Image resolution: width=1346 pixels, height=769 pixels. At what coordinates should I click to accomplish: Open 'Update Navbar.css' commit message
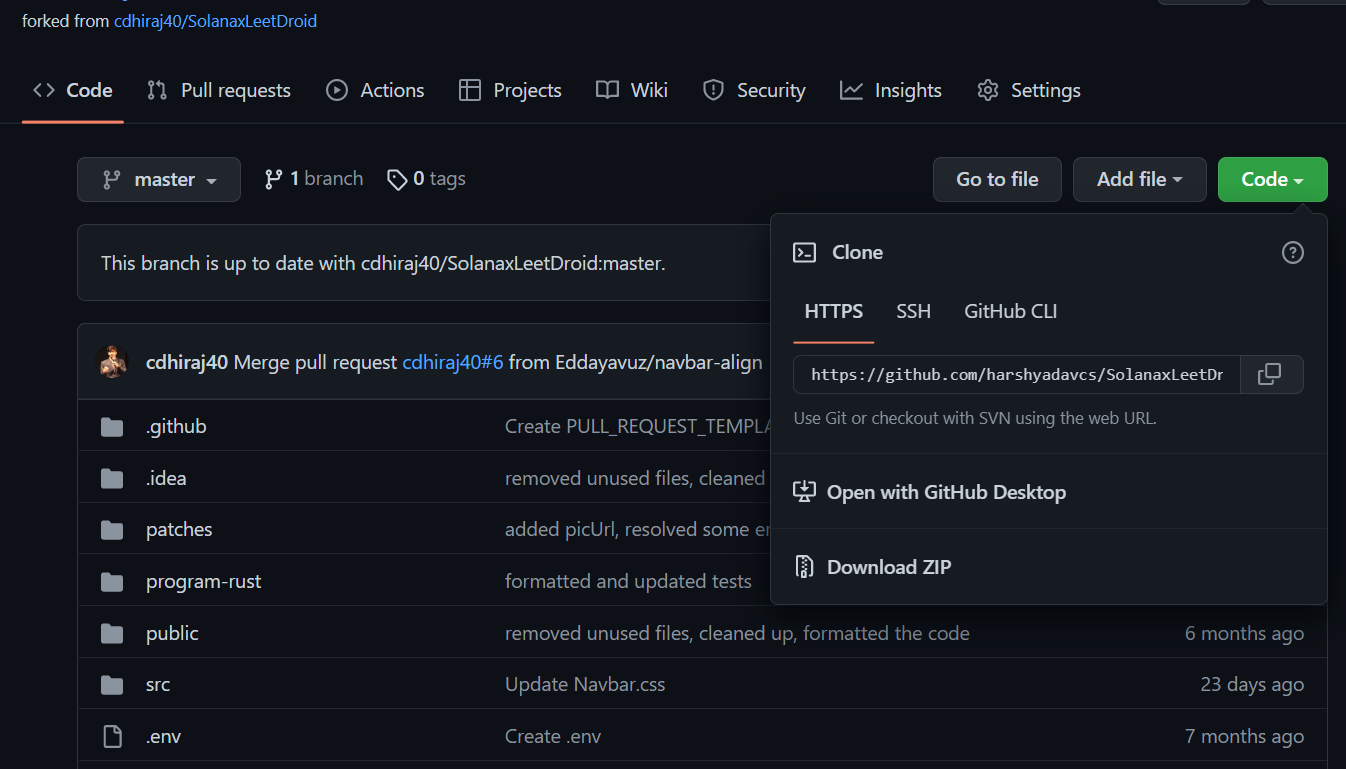585,685
